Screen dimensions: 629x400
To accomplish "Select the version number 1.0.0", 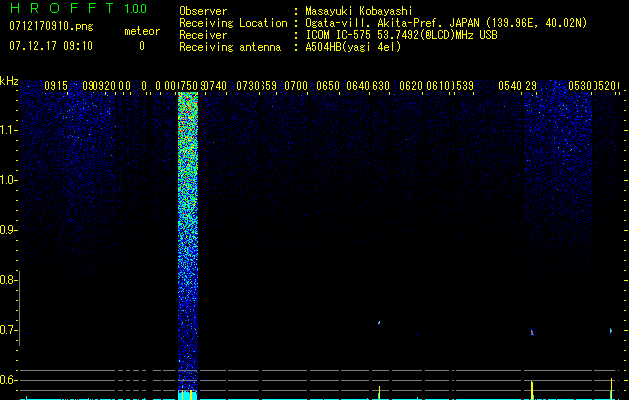I will (135, 9).
